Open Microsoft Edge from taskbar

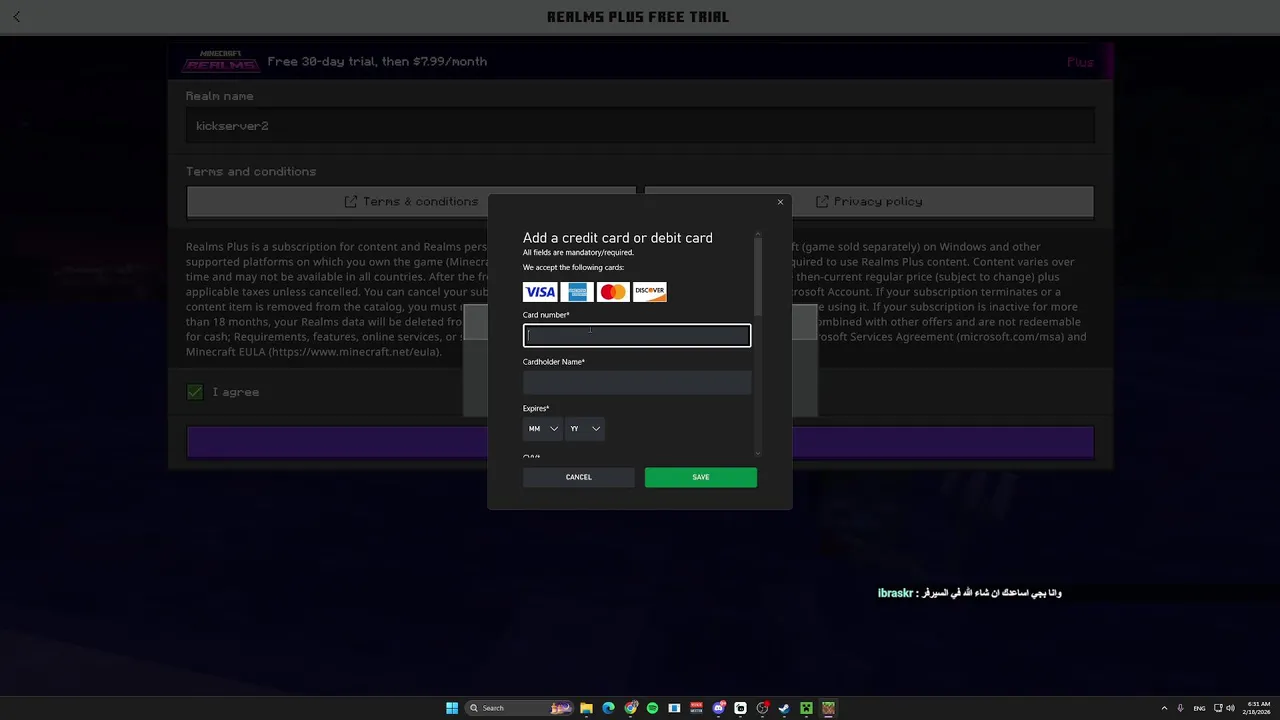click(x=608, y=708)
